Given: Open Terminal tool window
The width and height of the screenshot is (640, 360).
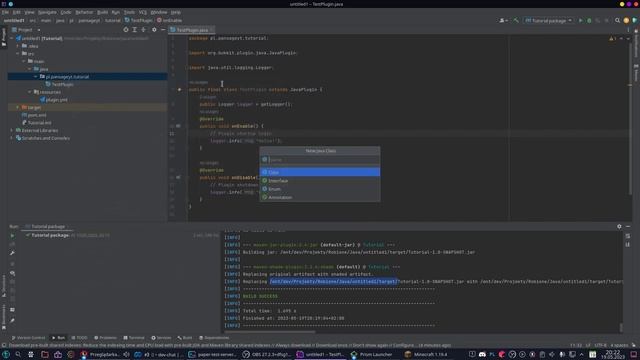Looking at the screenshot, I should coord(134,338).
